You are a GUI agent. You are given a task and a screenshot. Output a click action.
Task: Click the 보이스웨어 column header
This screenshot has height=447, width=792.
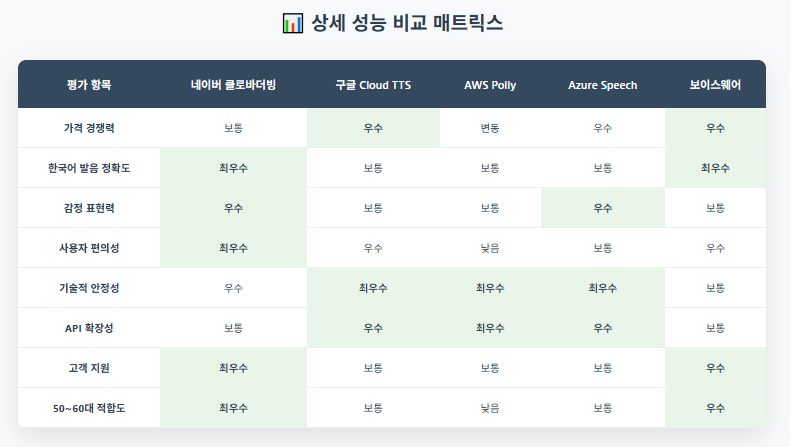[715, 85]
